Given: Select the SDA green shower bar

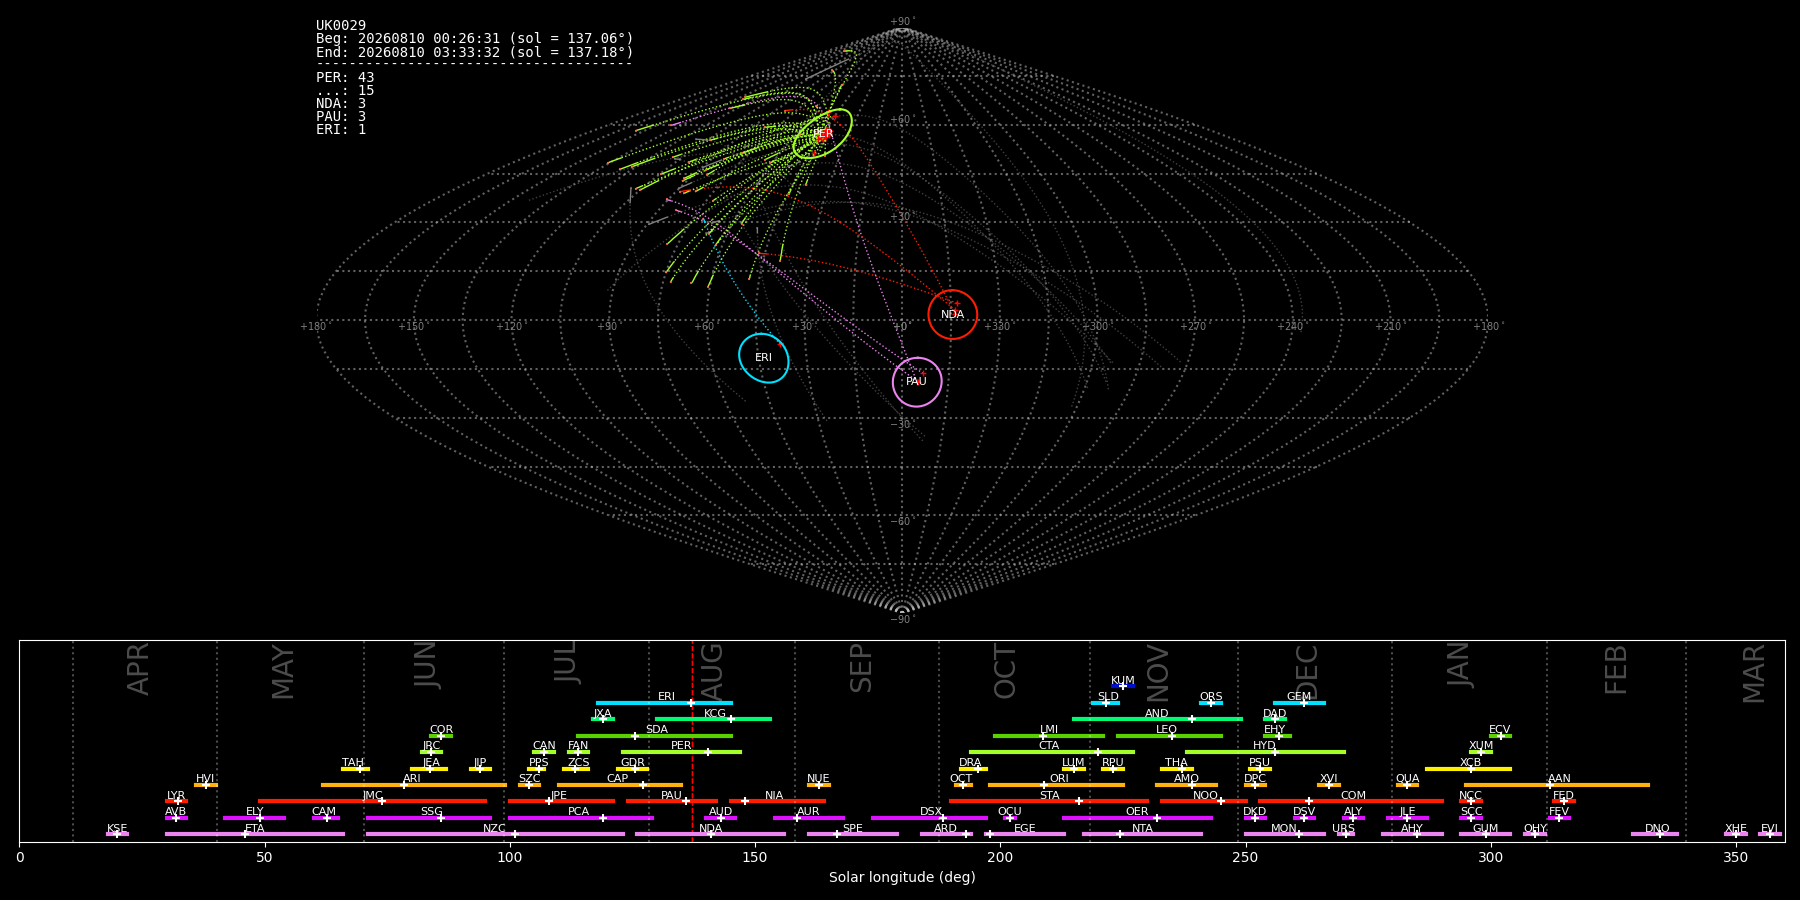Looking at the screenshot, I should point(654,736).
